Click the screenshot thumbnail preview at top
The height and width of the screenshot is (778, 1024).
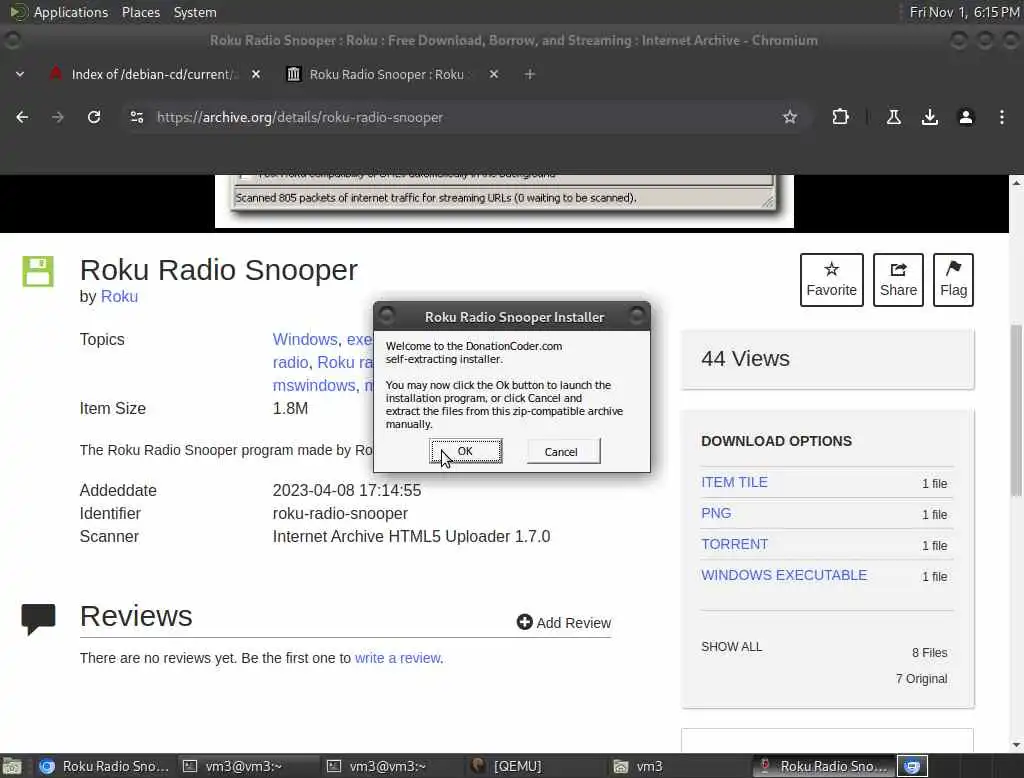click(x=504, y=201)
